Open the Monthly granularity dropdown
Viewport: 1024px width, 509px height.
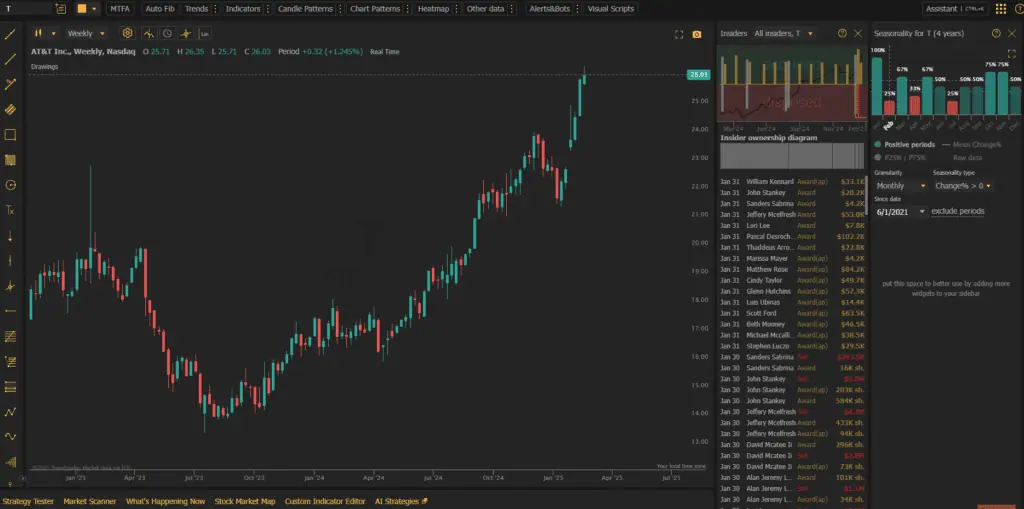[x=901, y=186]
